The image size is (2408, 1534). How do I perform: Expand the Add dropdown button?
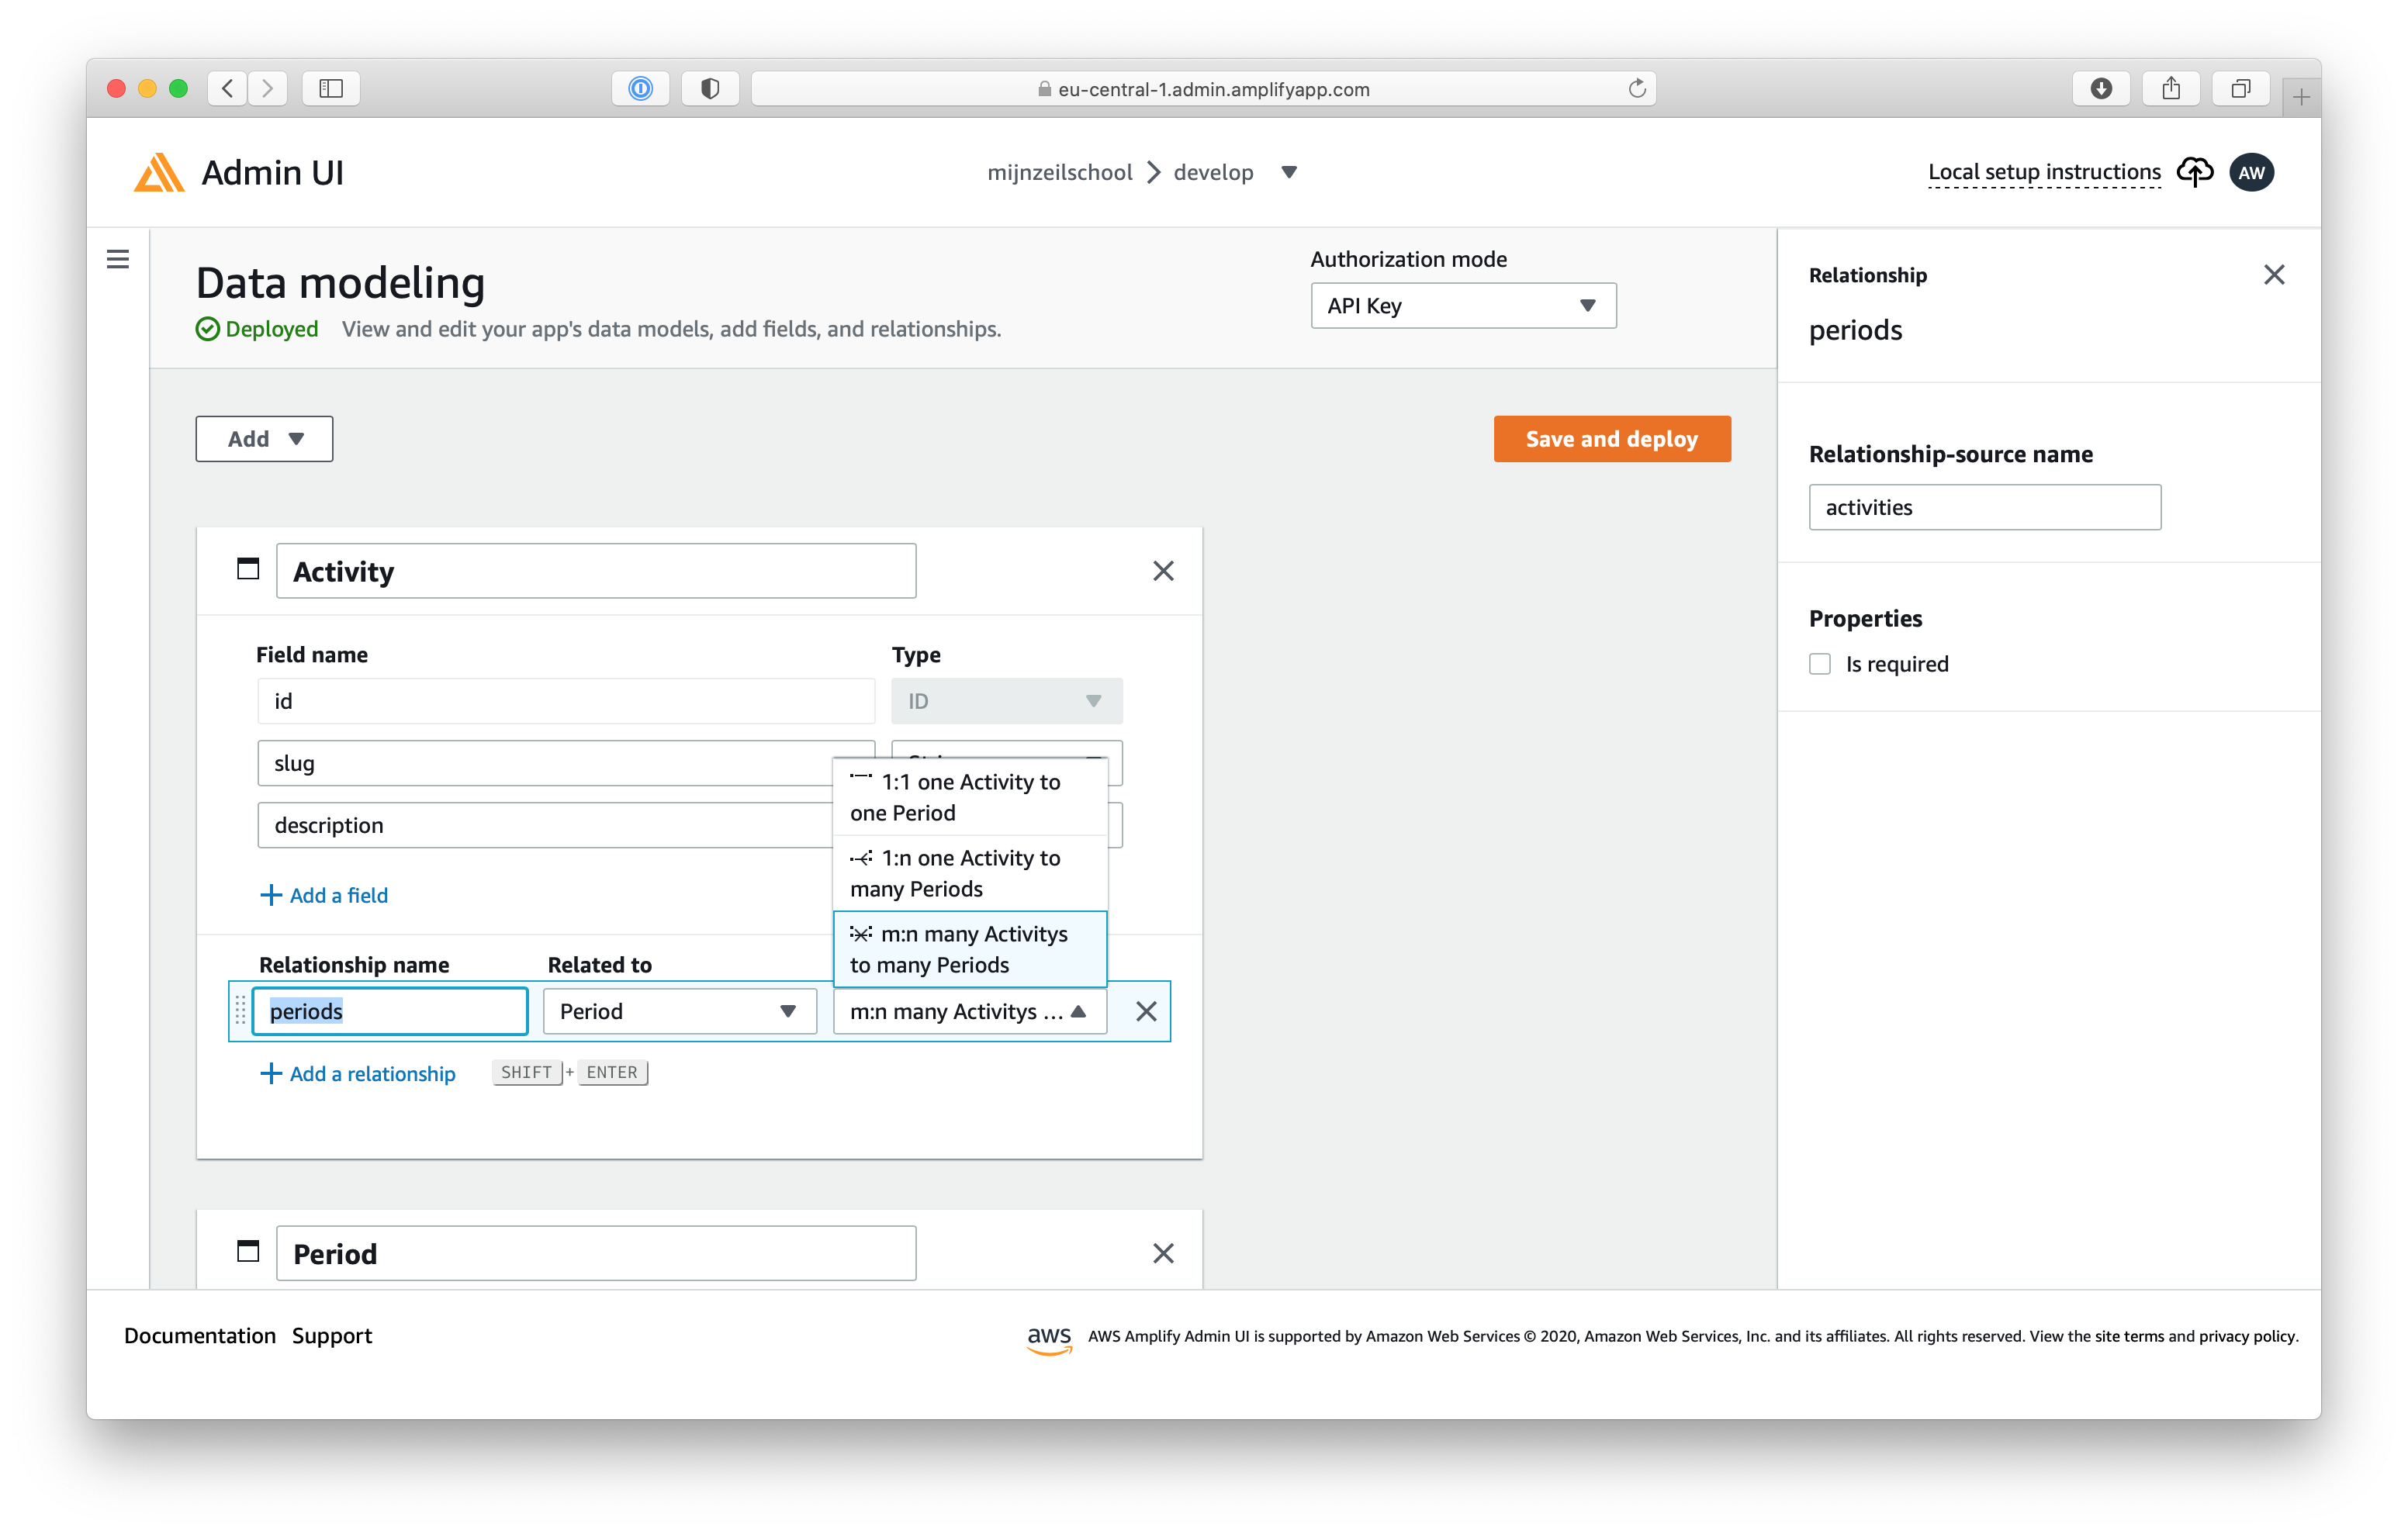point(264,439)
